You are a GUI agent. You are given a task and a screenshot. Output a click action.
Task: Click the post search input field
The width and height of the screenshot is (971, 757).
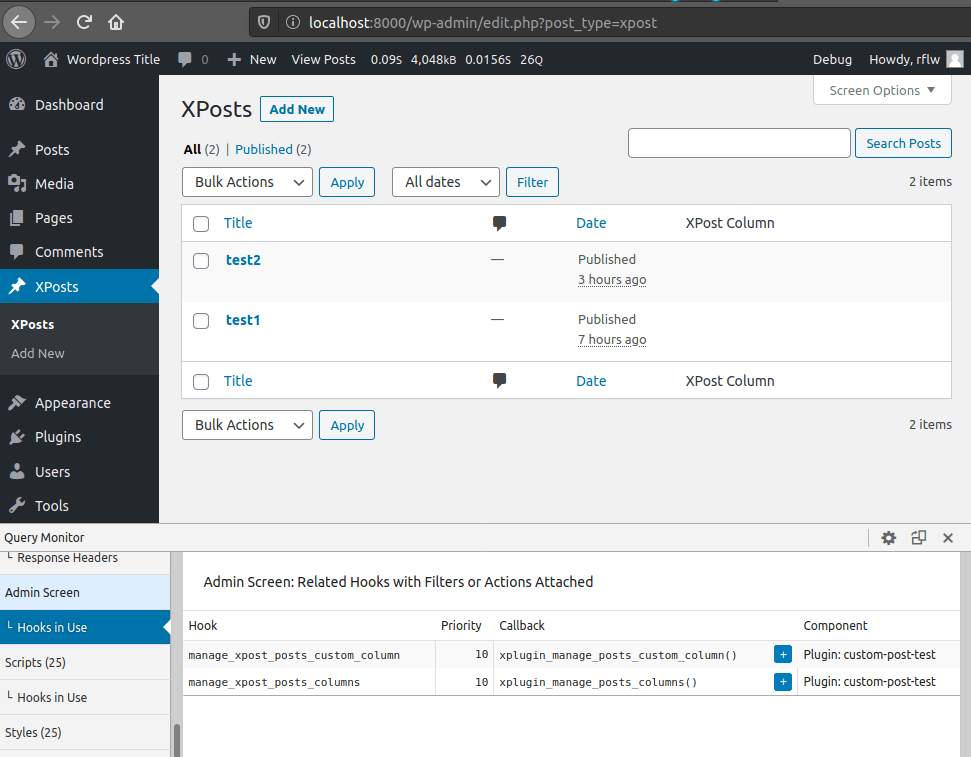tap(739, 142)
